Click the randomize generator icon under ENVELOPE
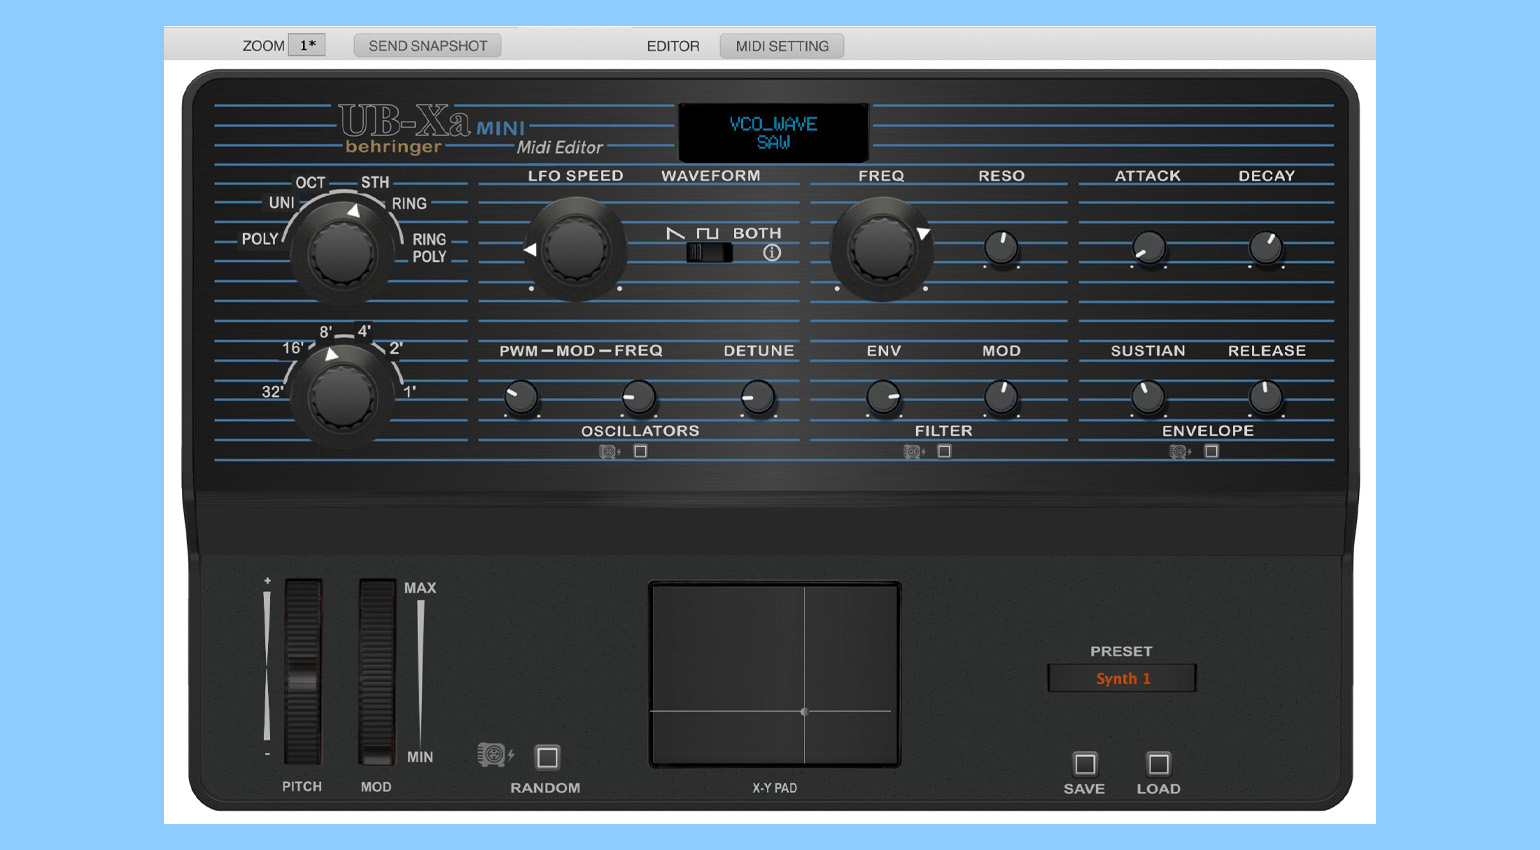Viewport: 1540px width, 850px height. pos(1180,452)
